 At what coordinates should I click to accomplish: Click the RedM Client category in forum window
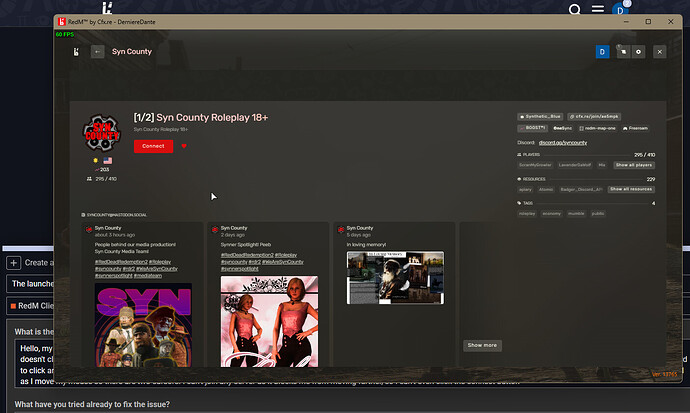(x=31, y=306)
